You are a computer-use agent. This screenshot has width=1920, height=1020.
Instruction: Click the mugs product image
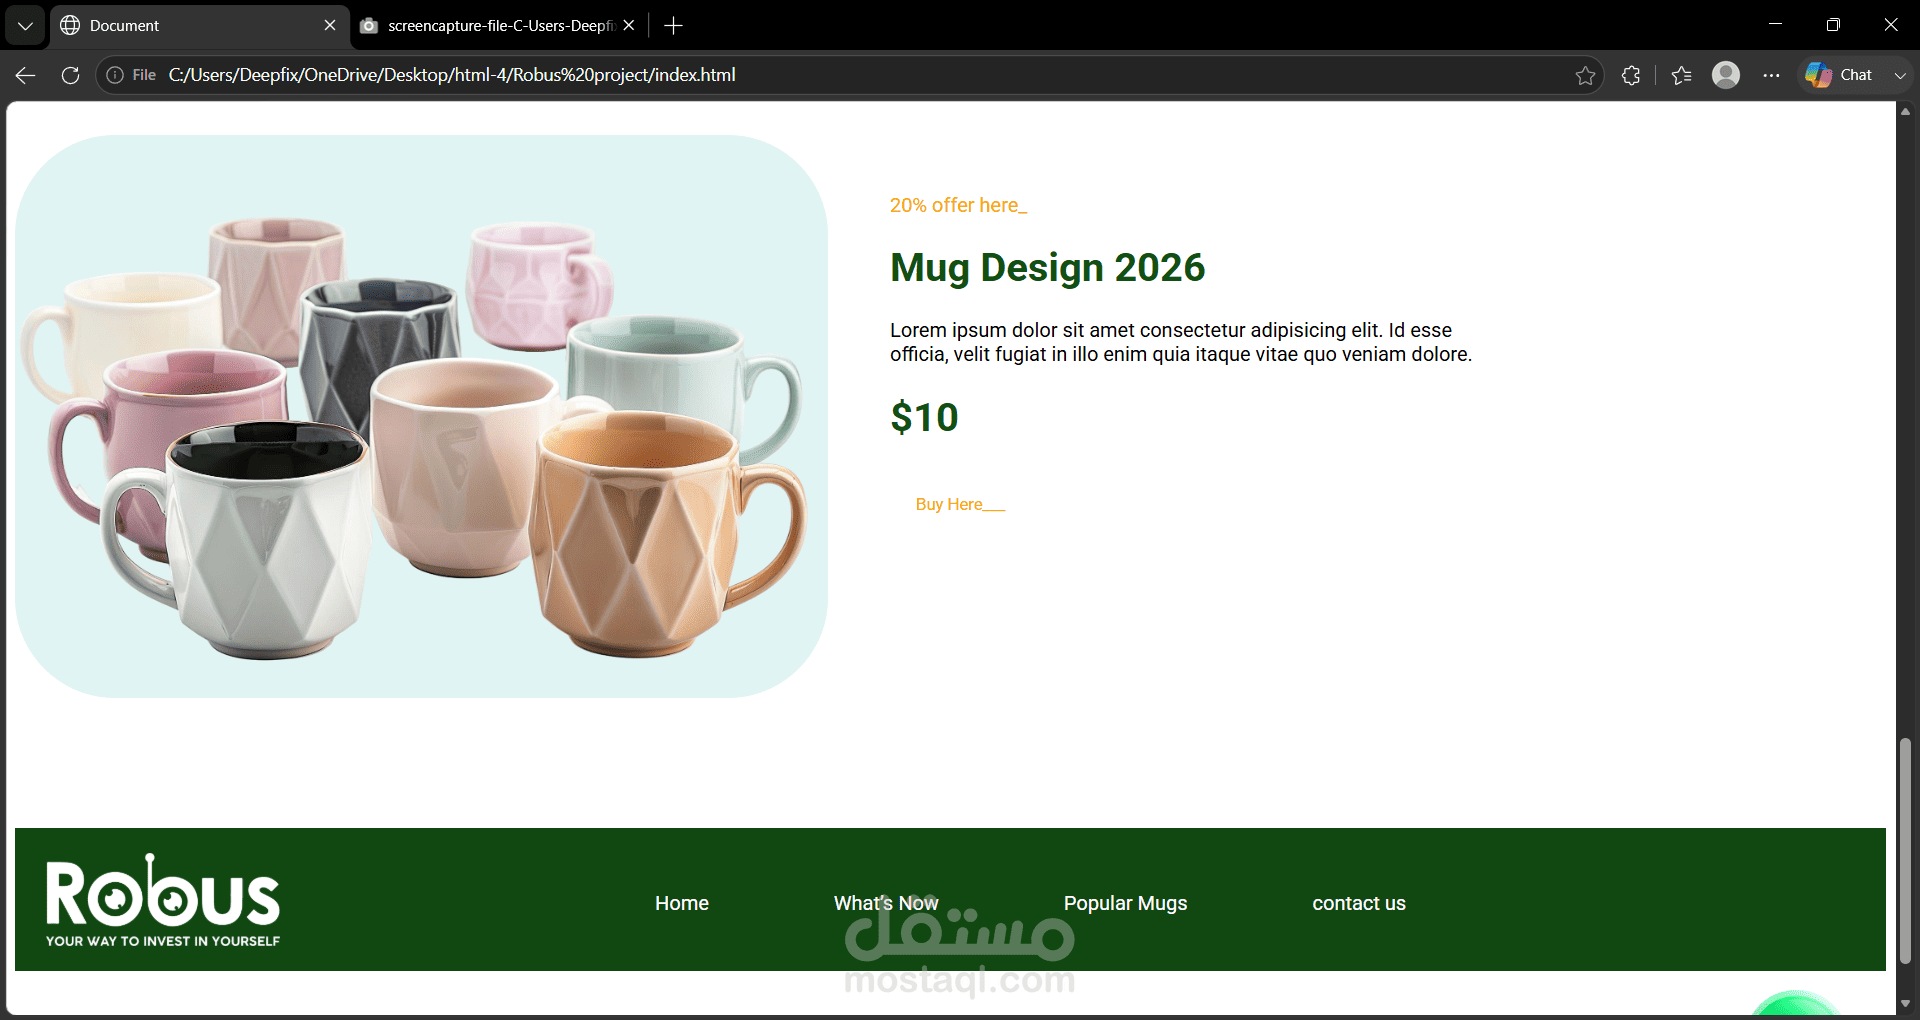(x=421, y=416)
